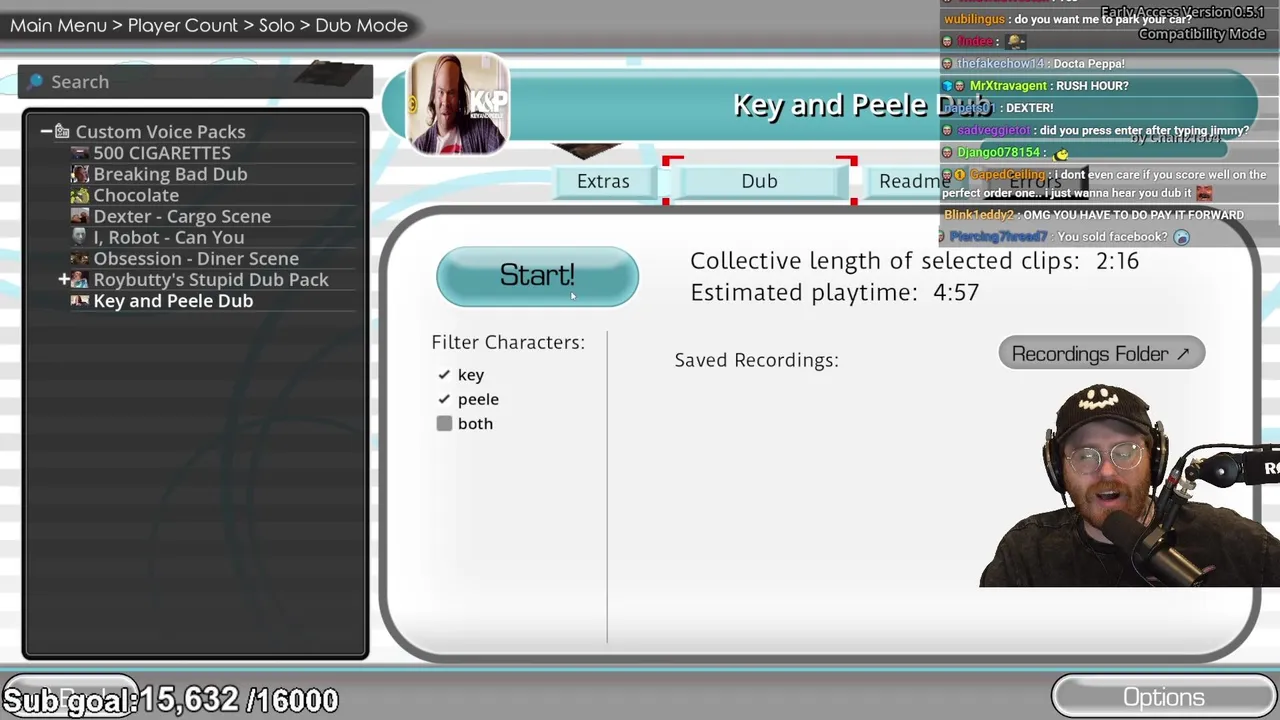Choose the Chocolate voice pack
The image size is (1280, 720).
pyautogui.click(x=136, y=195)
